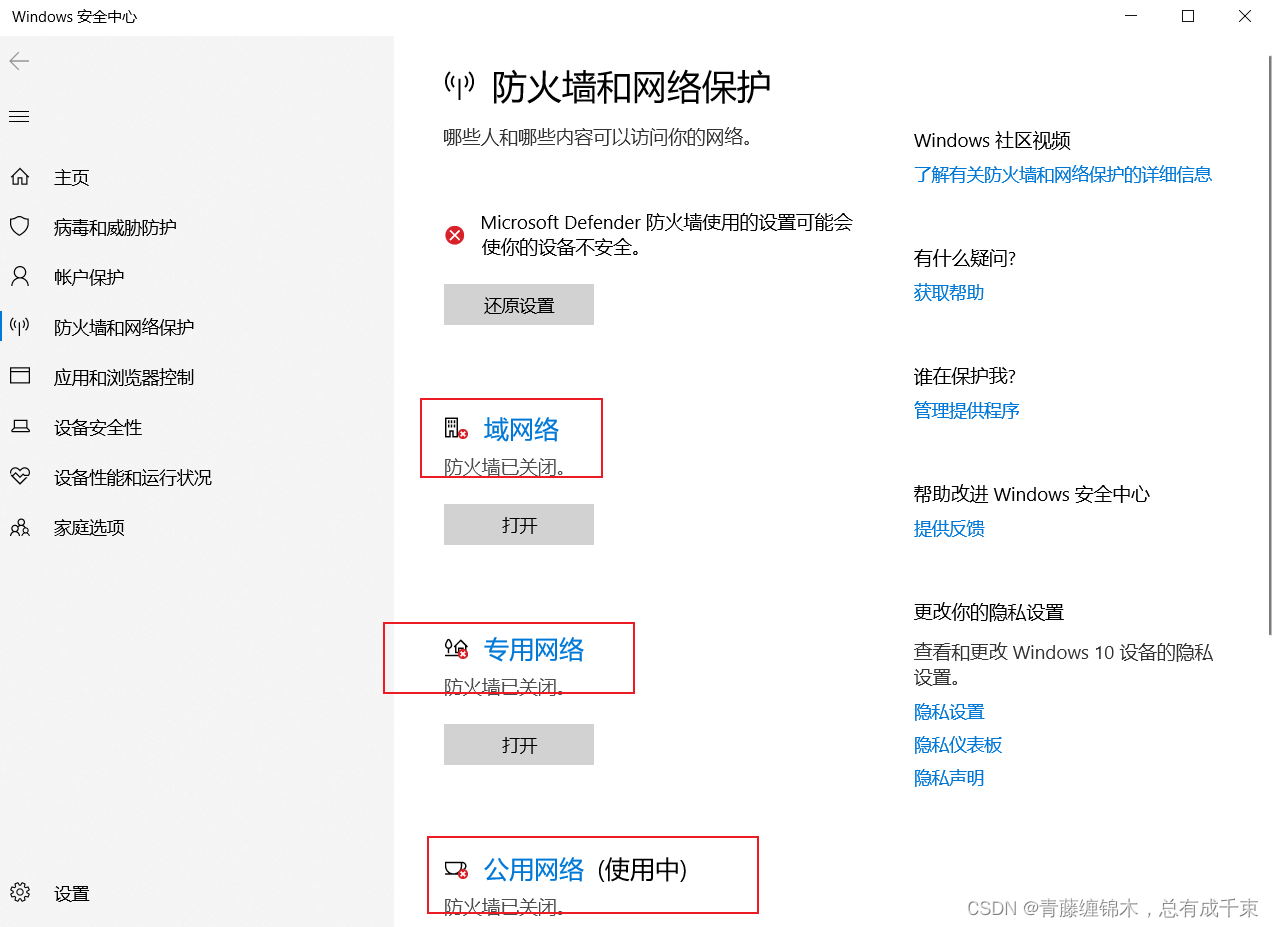Click the 域网络 building icon

tap(455, 428)
